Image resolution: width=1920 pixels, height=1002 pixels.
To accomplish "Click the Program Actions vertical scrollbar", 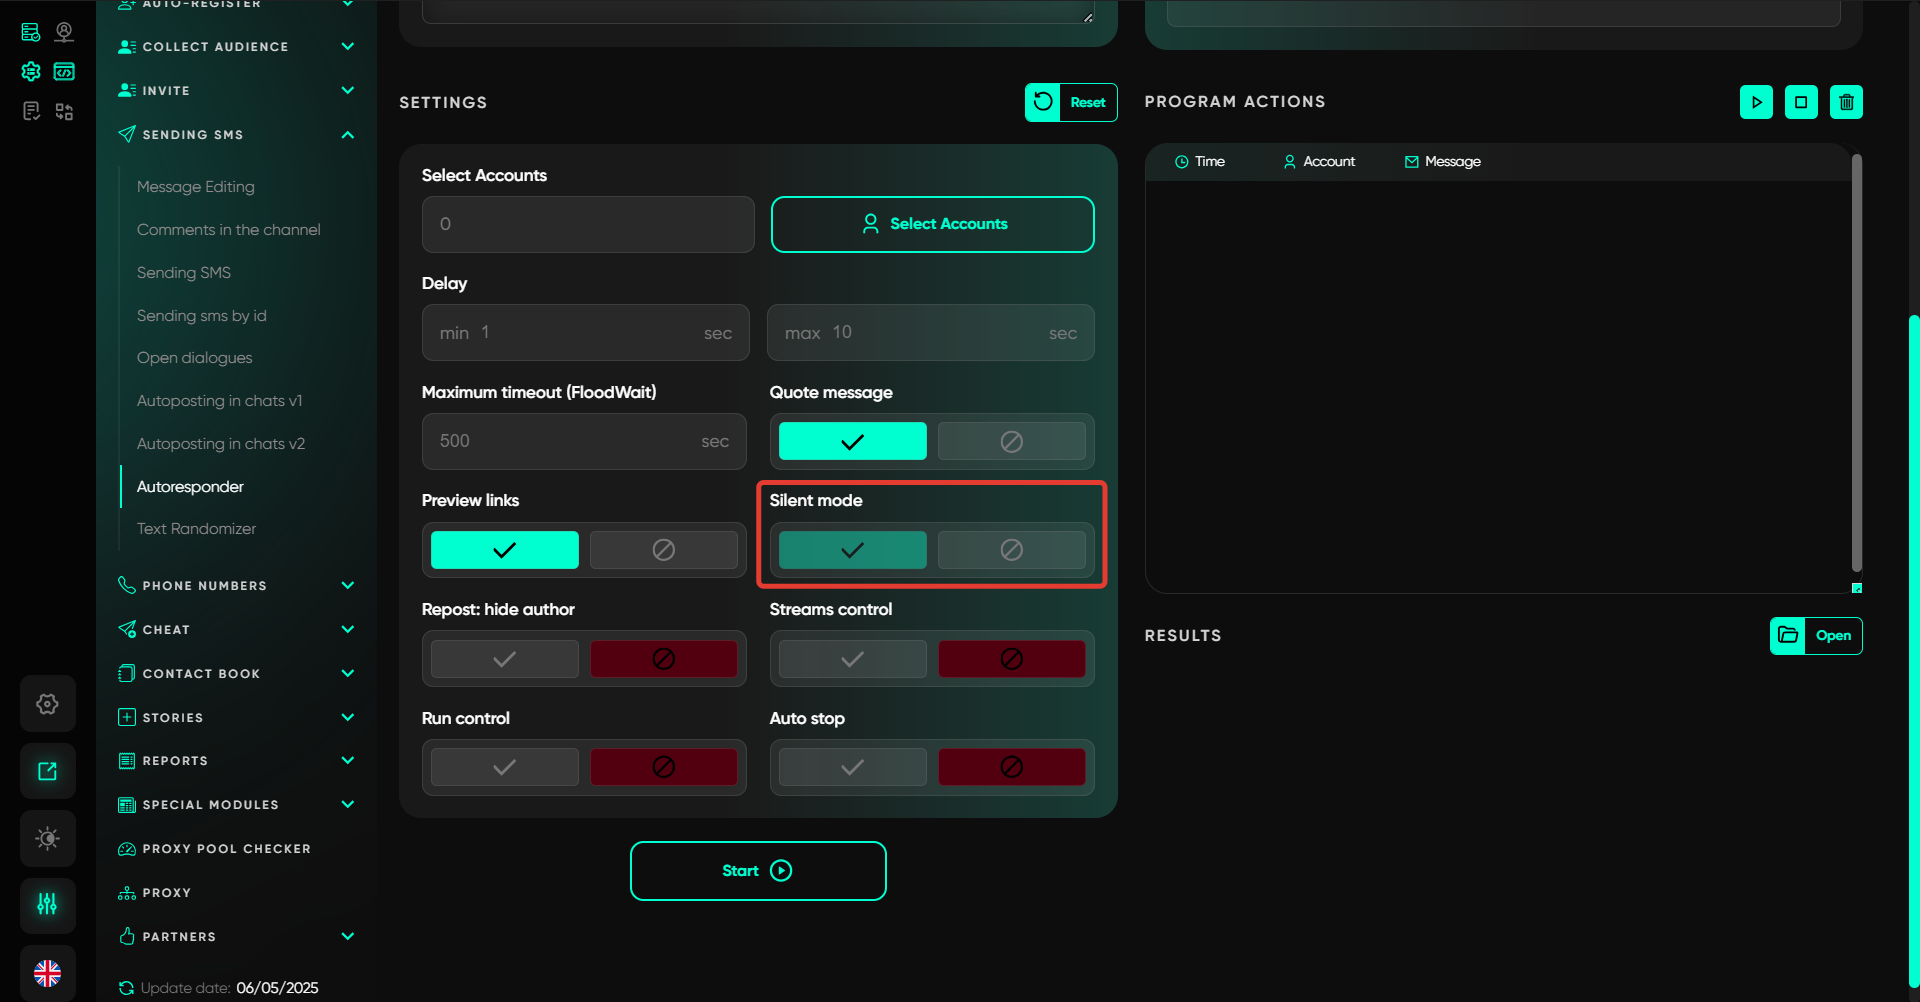I will pos(1856,360).
